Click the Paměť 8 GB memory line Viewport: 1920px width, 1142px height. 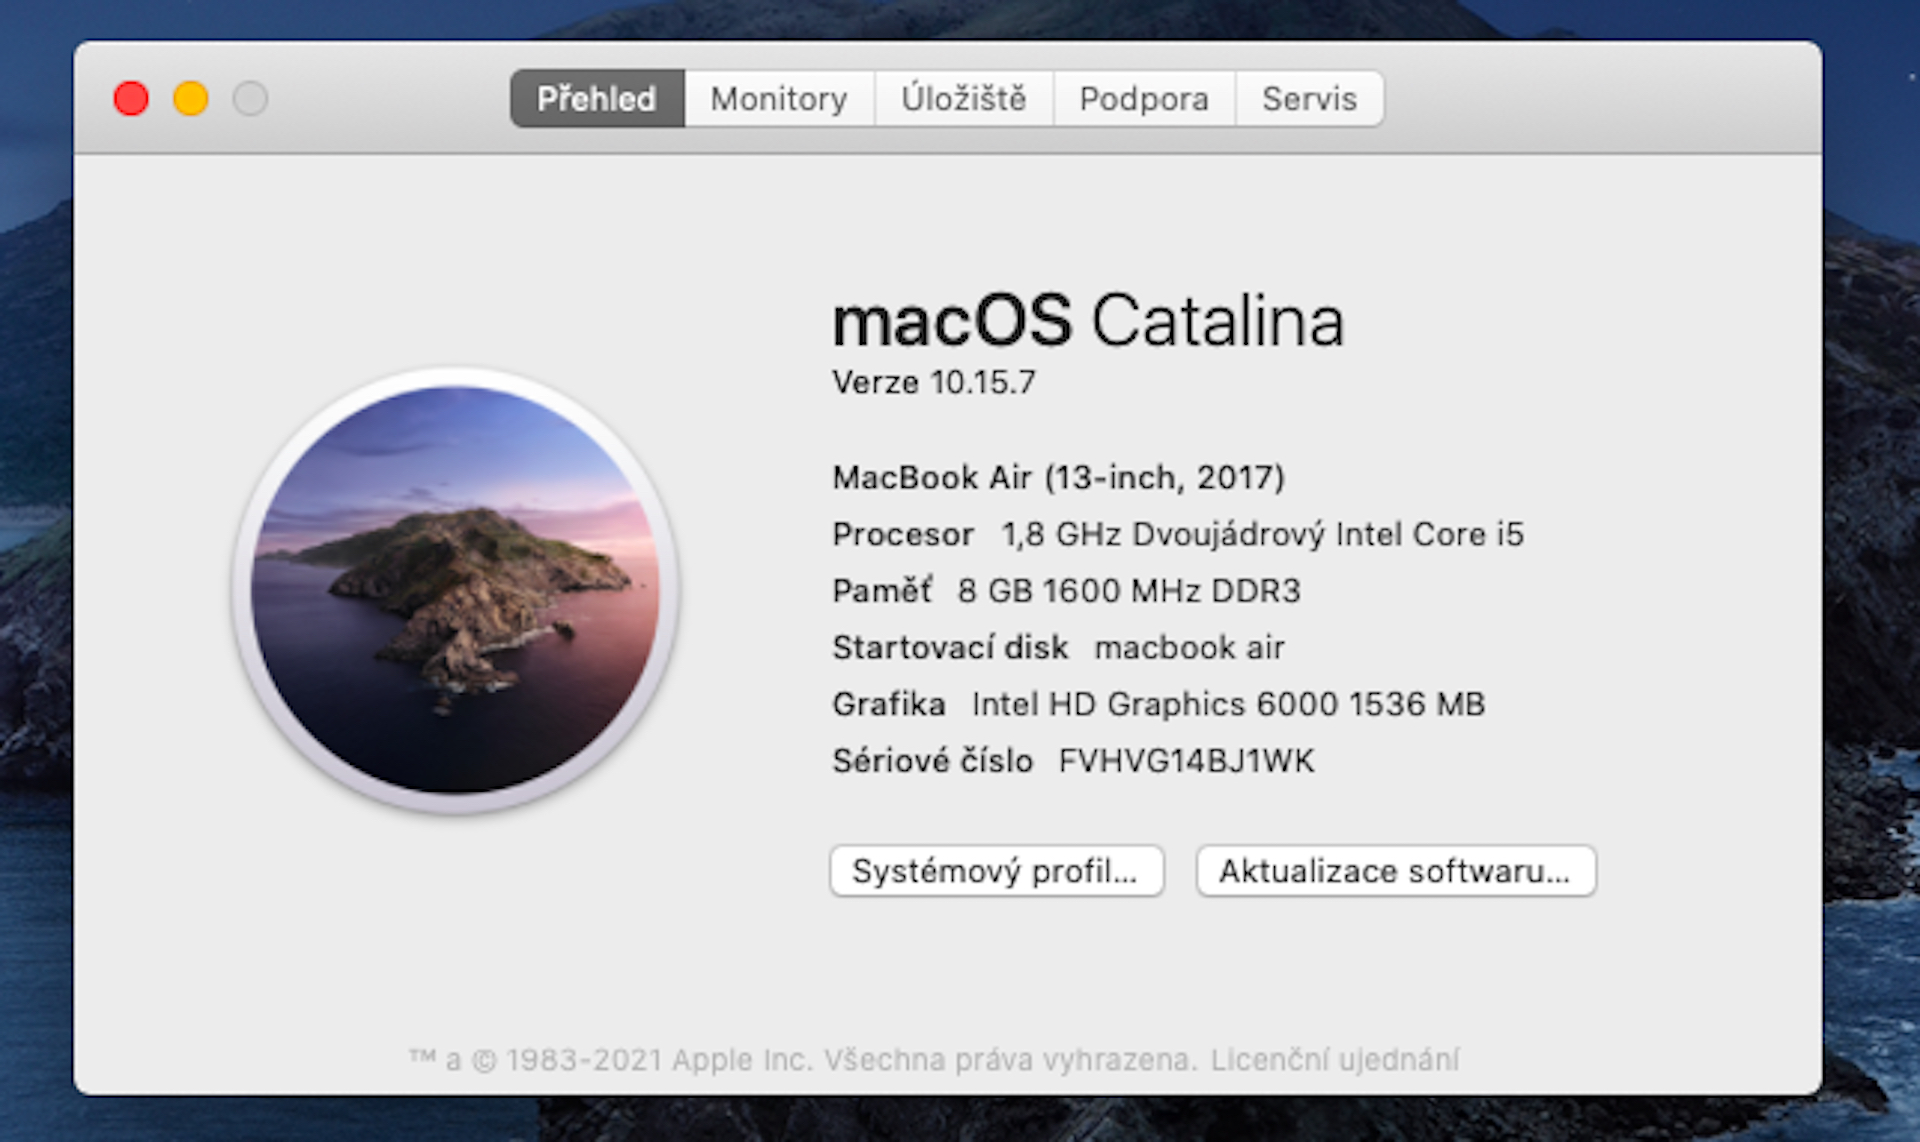click(x=1066, y=591)
